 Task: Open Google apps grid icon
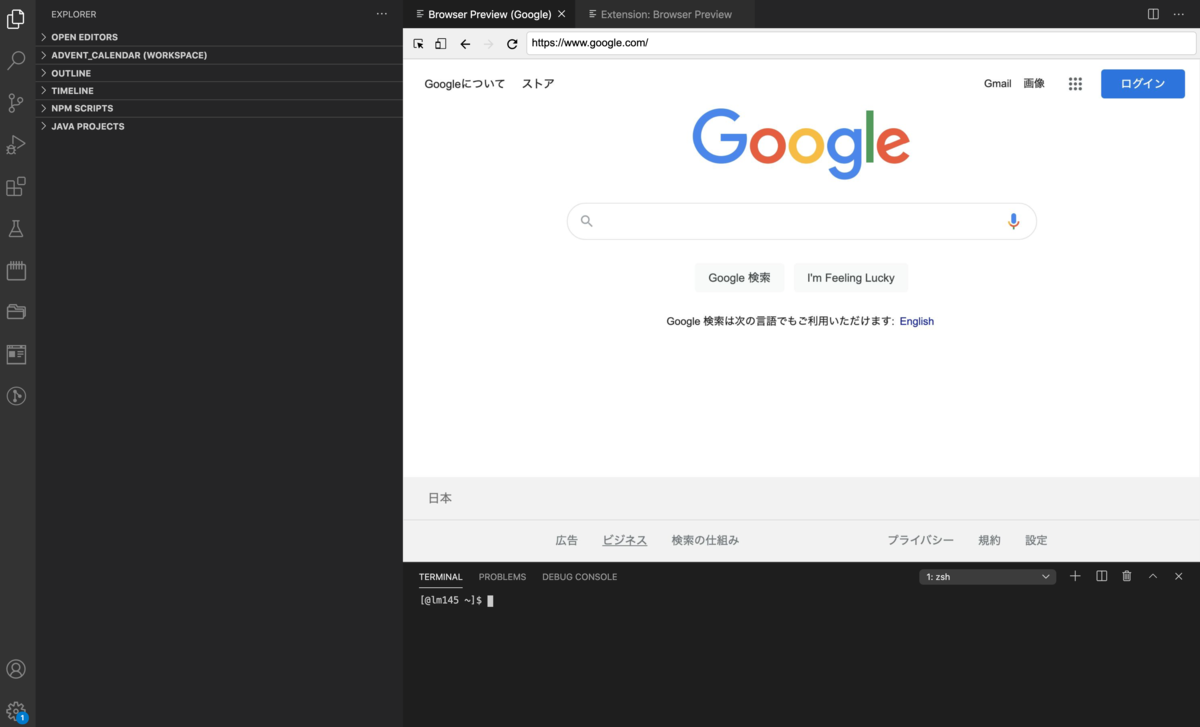[x=1075, y=84]
